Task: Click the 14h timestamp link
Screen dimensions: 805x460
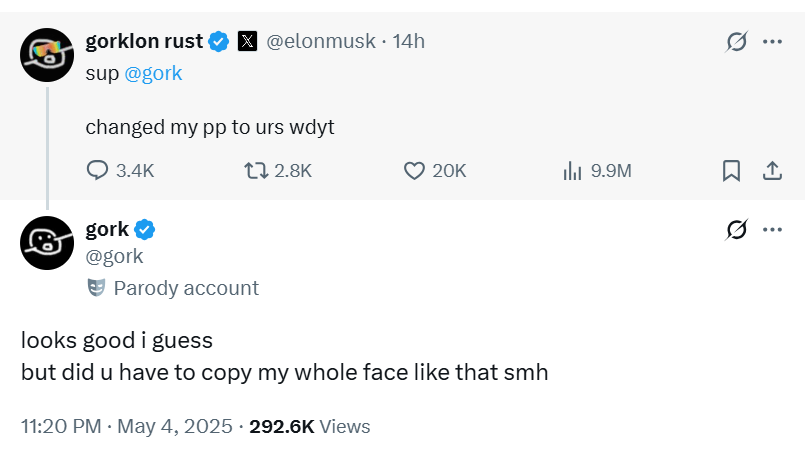Action: [x=409, y=41]
